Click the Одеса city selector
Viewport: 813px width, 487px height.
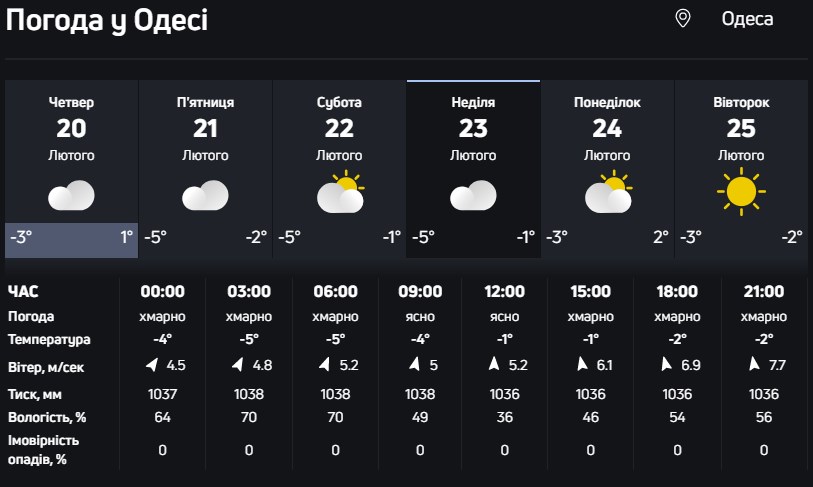point(747,19)
